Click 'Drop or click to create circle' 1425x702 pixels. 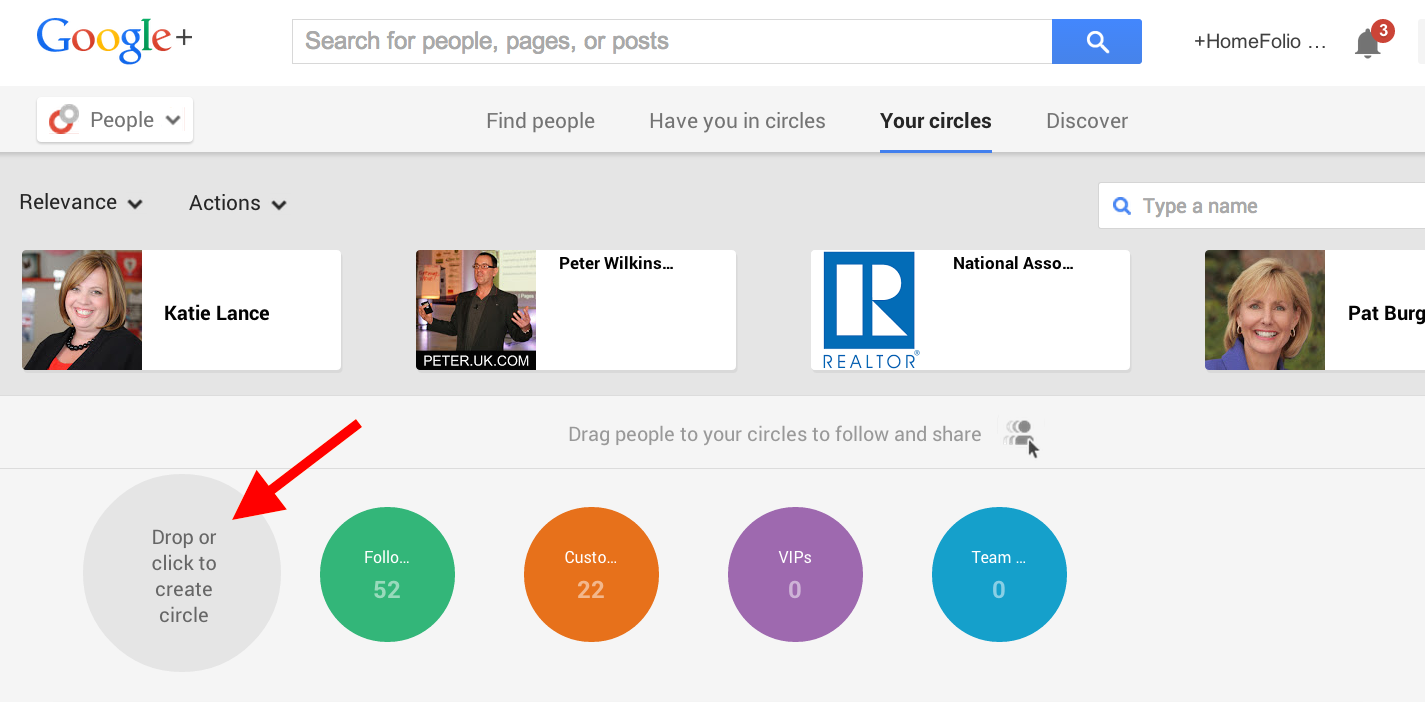tap(182, 573)
